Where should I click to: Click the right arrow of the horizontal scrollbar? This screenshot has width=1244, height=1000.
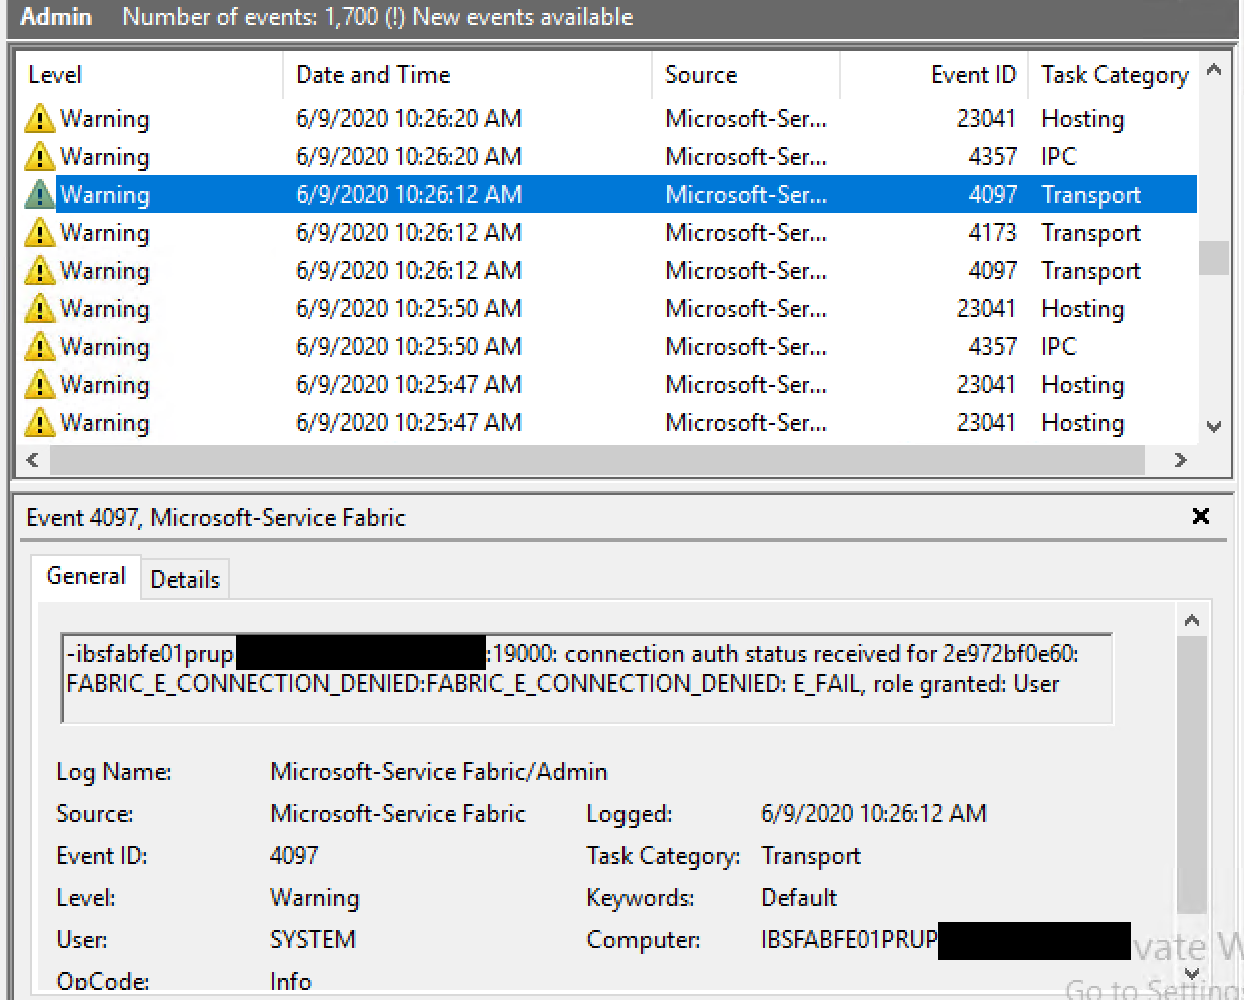(x=1181, y=460)
